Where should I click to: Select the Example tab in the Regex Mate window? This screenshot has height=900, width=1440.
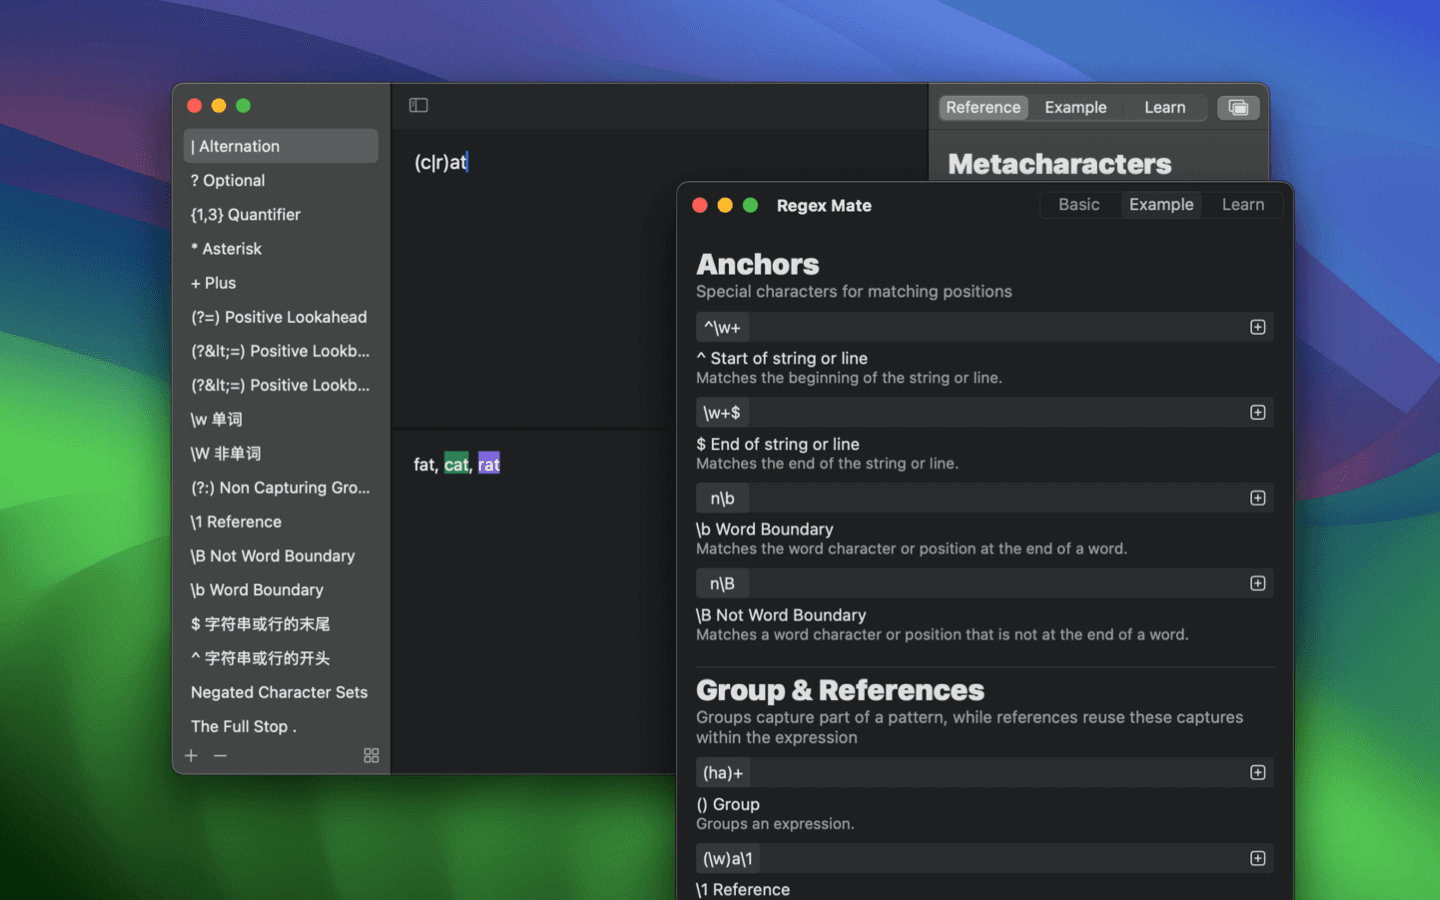tap(1161, 205)
